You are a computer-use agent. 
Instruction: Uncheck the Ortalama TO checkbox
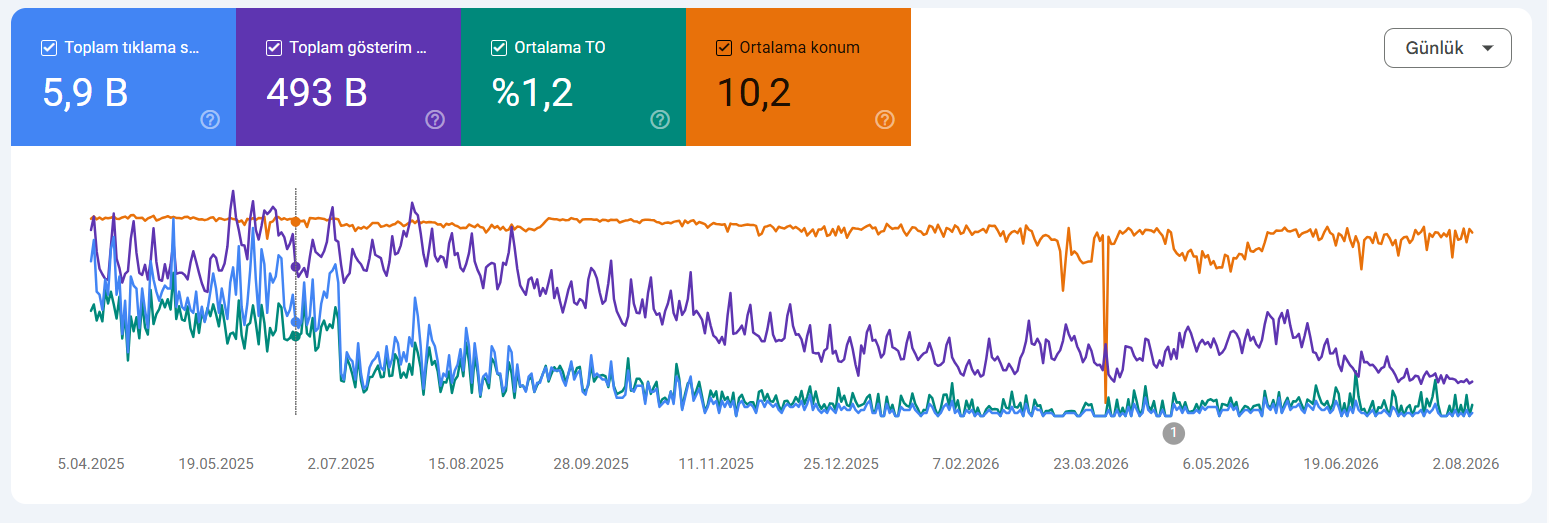pos(499,47)
